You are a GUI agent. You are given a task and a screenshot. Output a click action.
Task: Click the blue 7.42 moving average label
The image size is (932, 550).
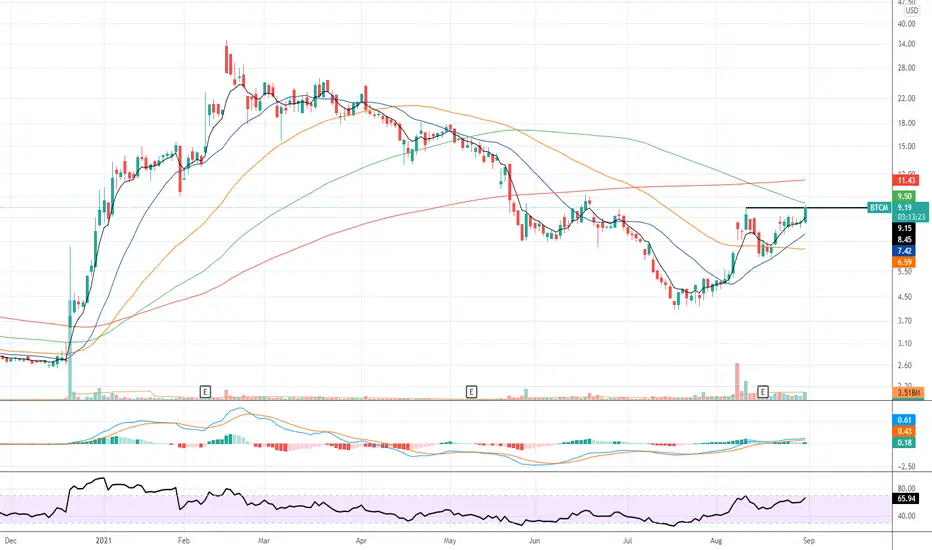[904, 251]
